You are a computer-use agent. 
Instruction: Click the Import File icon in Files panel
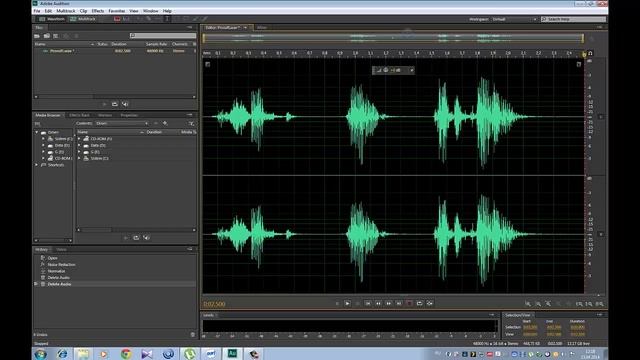(x=47, y=36)
